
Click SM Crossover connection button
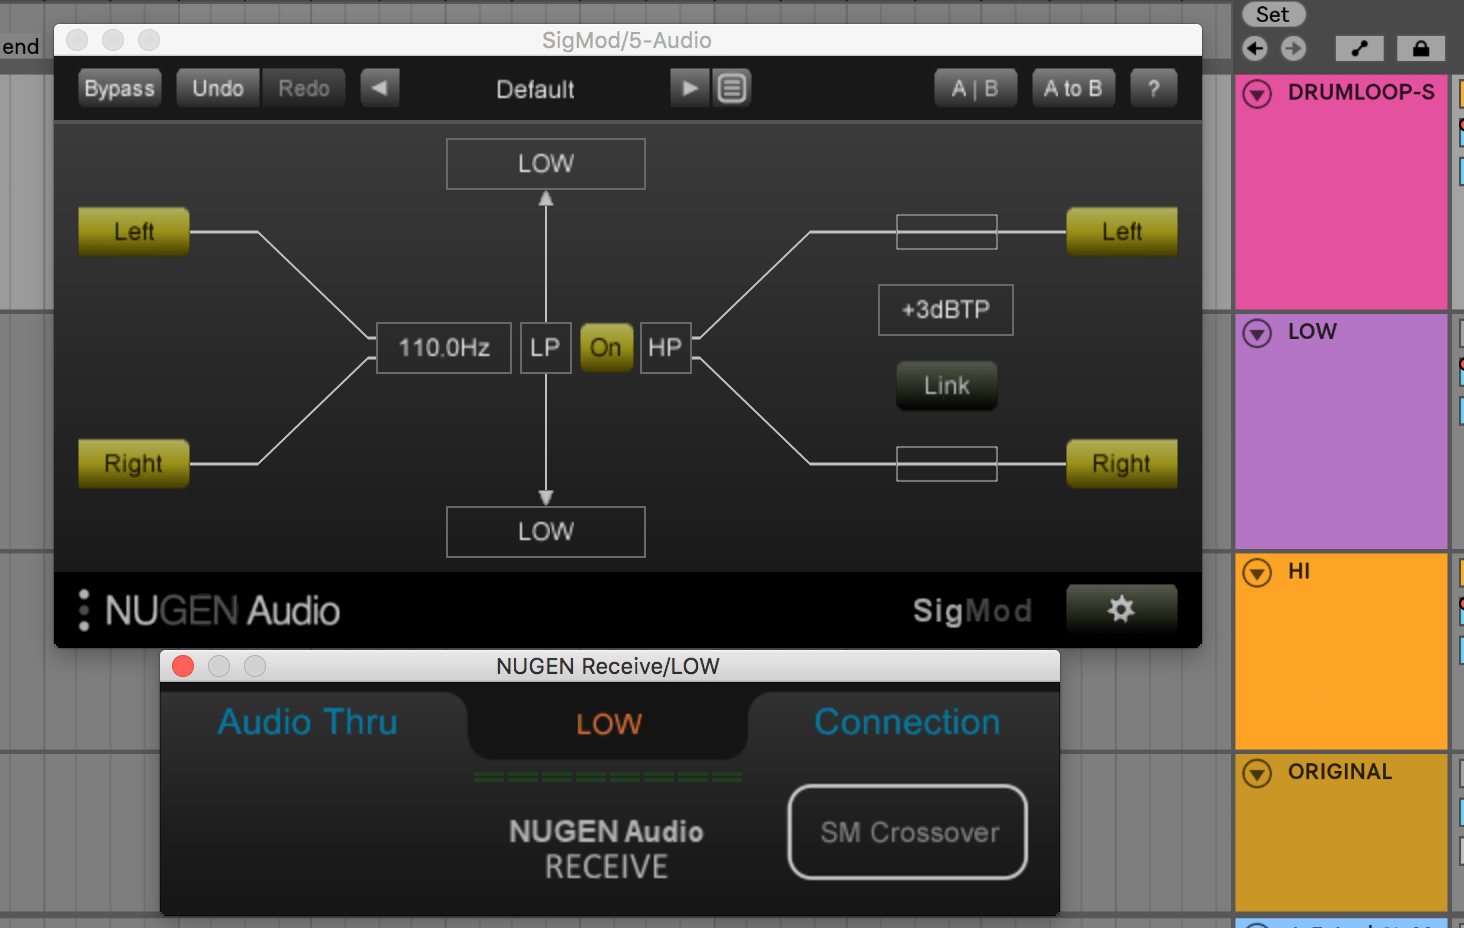908,832
